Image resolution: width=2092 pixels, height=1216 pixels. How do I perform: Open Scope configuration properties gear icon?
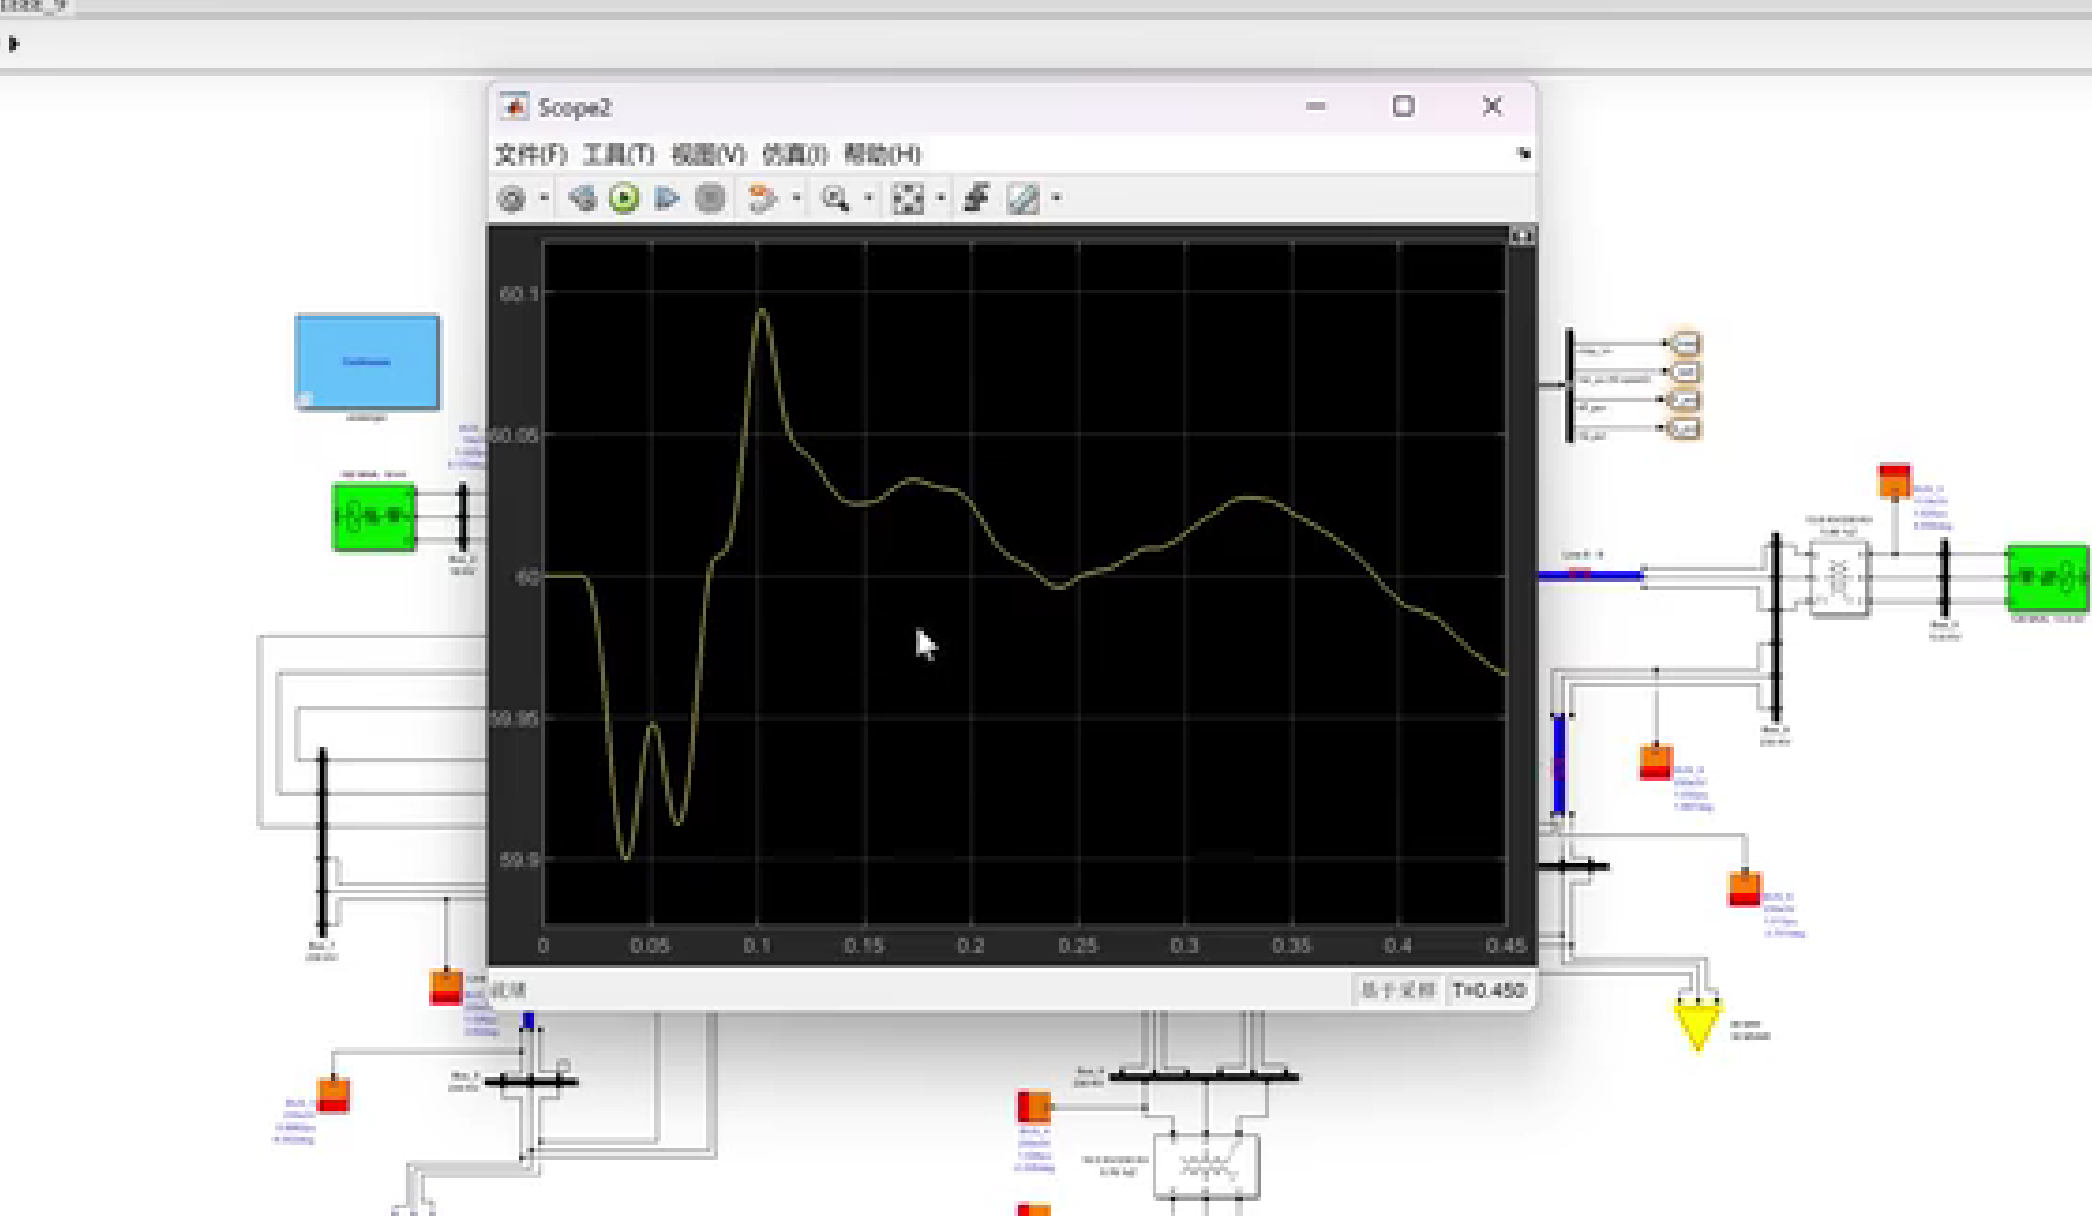pyautogui.click(x=512, y=199)
